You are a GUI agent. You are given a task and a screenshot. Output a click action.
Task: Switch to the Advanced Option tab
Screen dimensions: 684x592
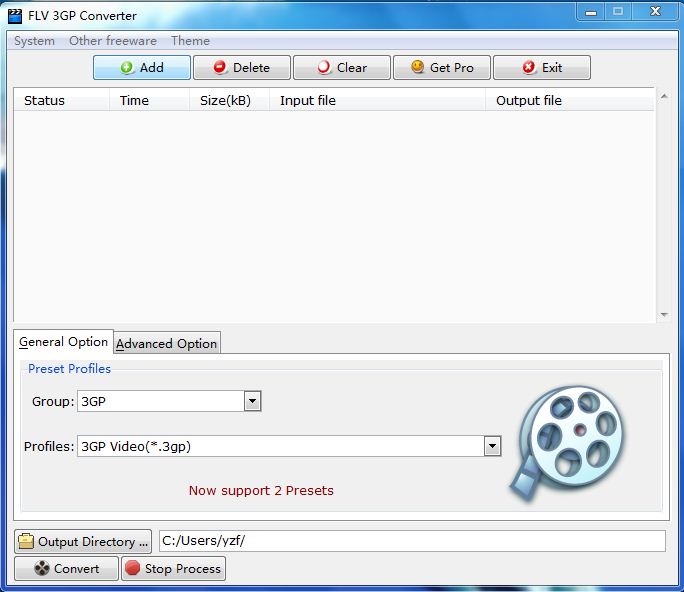[167, 344]
